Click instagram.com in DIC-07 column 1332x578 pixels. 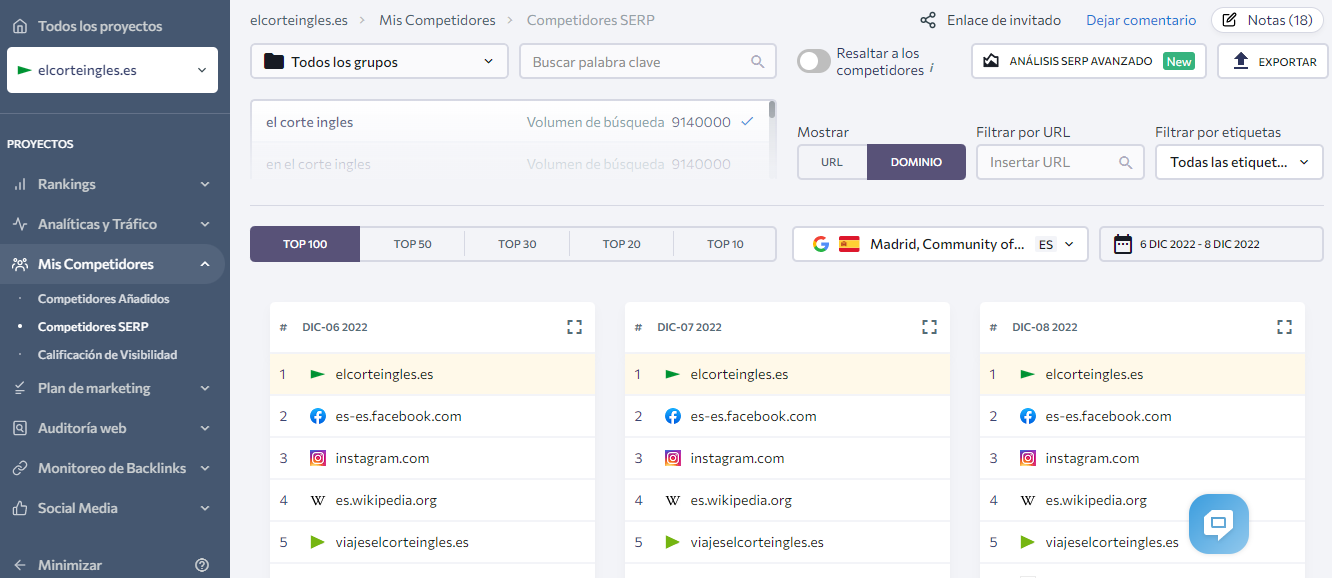point(737,458)
